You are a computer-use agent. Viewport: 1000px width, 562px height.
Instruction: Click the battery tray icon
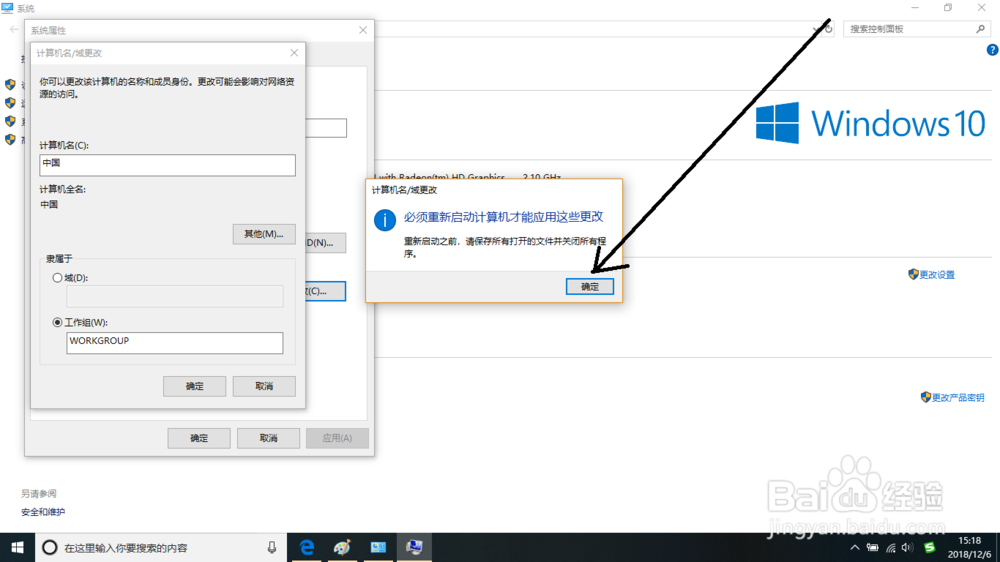[x=872, y=547]
